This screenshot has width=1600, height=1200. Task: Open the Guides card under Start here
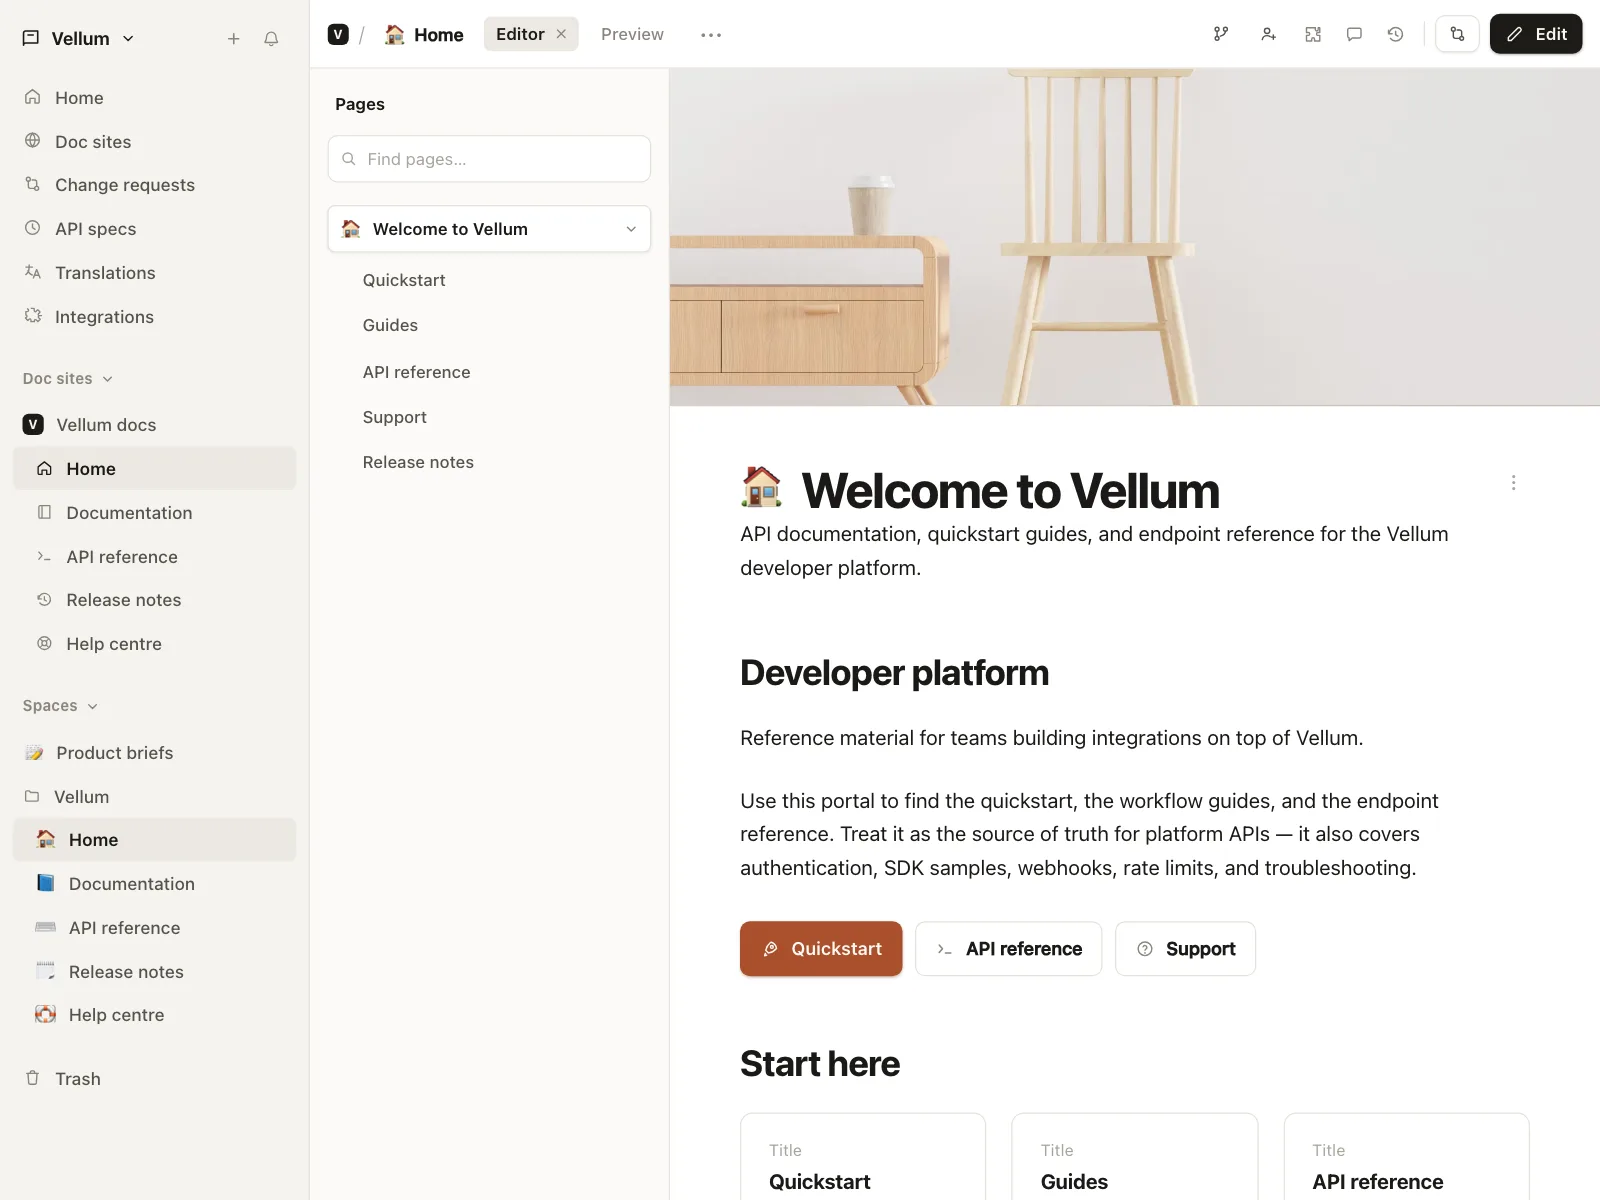coord(1135,1157)
